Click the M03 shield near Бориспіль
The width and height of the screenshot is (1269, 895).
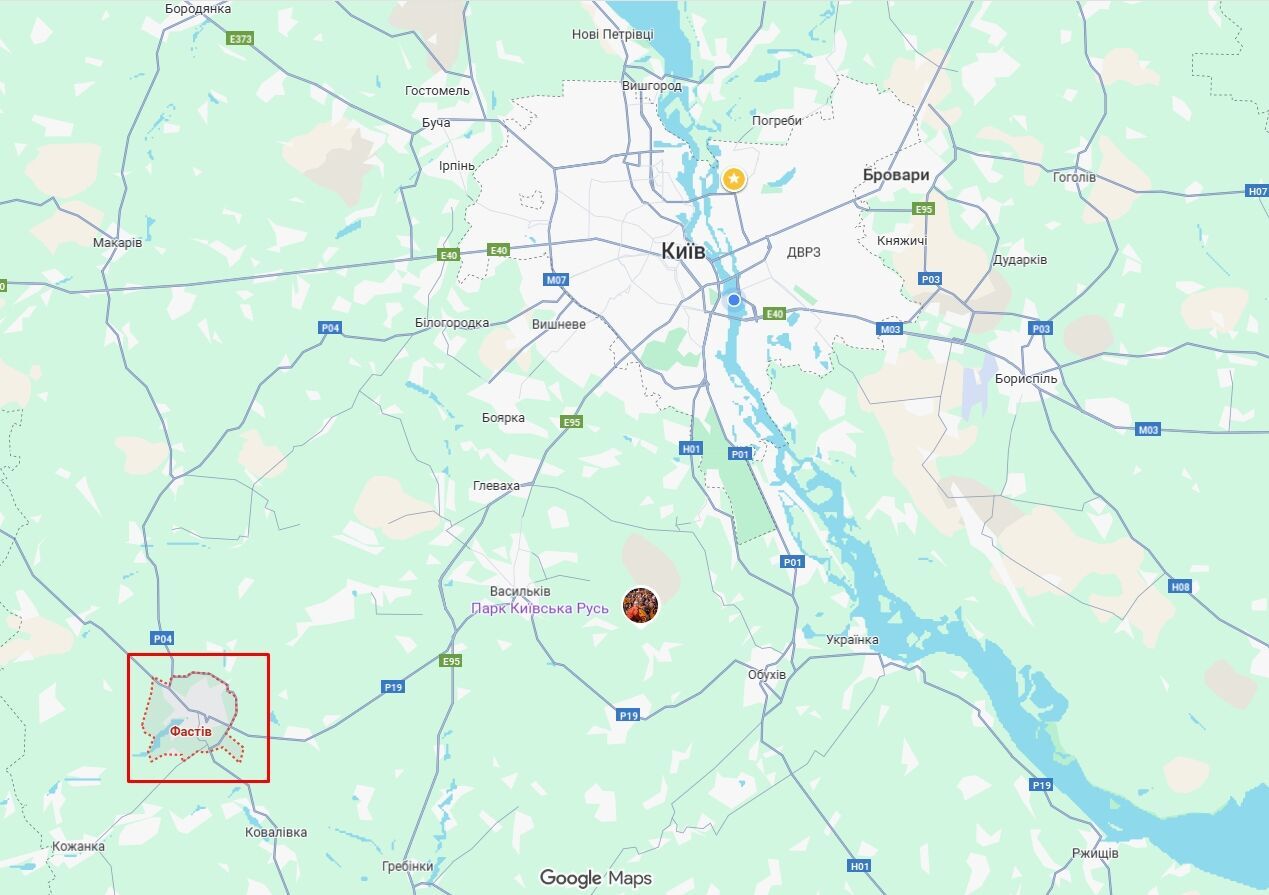coord(1148,429)
